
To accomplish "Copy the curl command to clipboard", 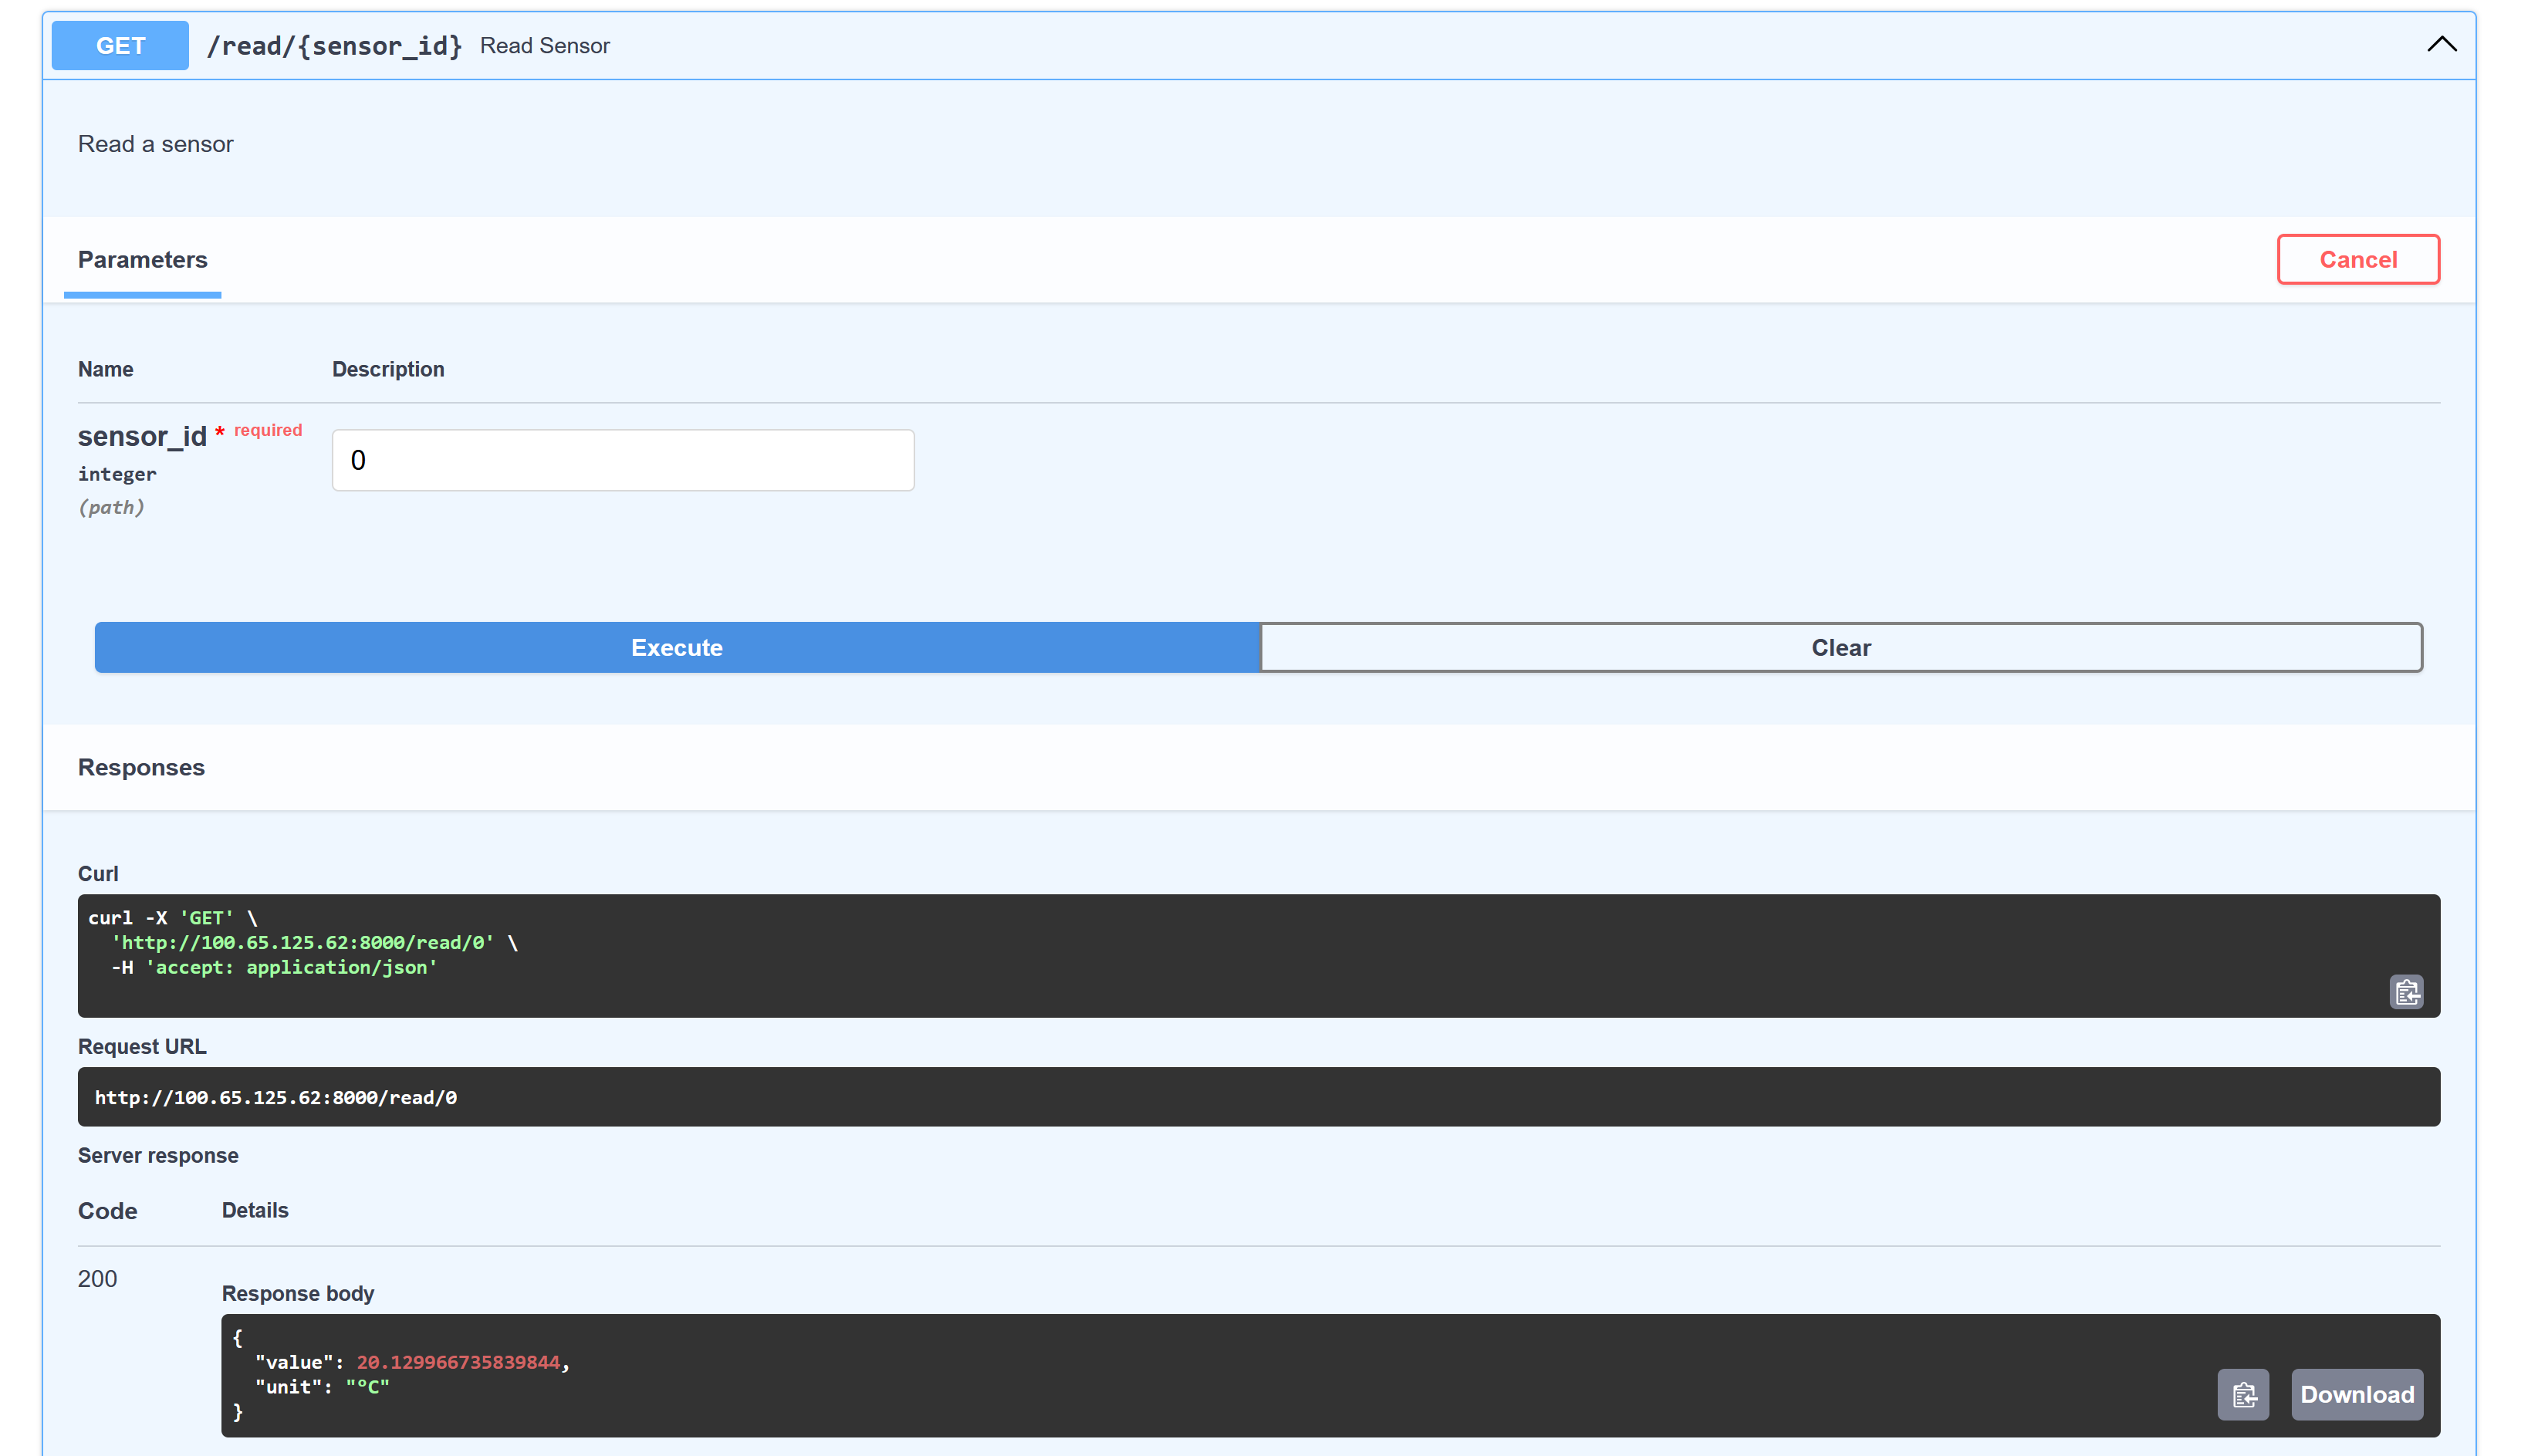I will pyautogui.click(x=2407, y=991).
